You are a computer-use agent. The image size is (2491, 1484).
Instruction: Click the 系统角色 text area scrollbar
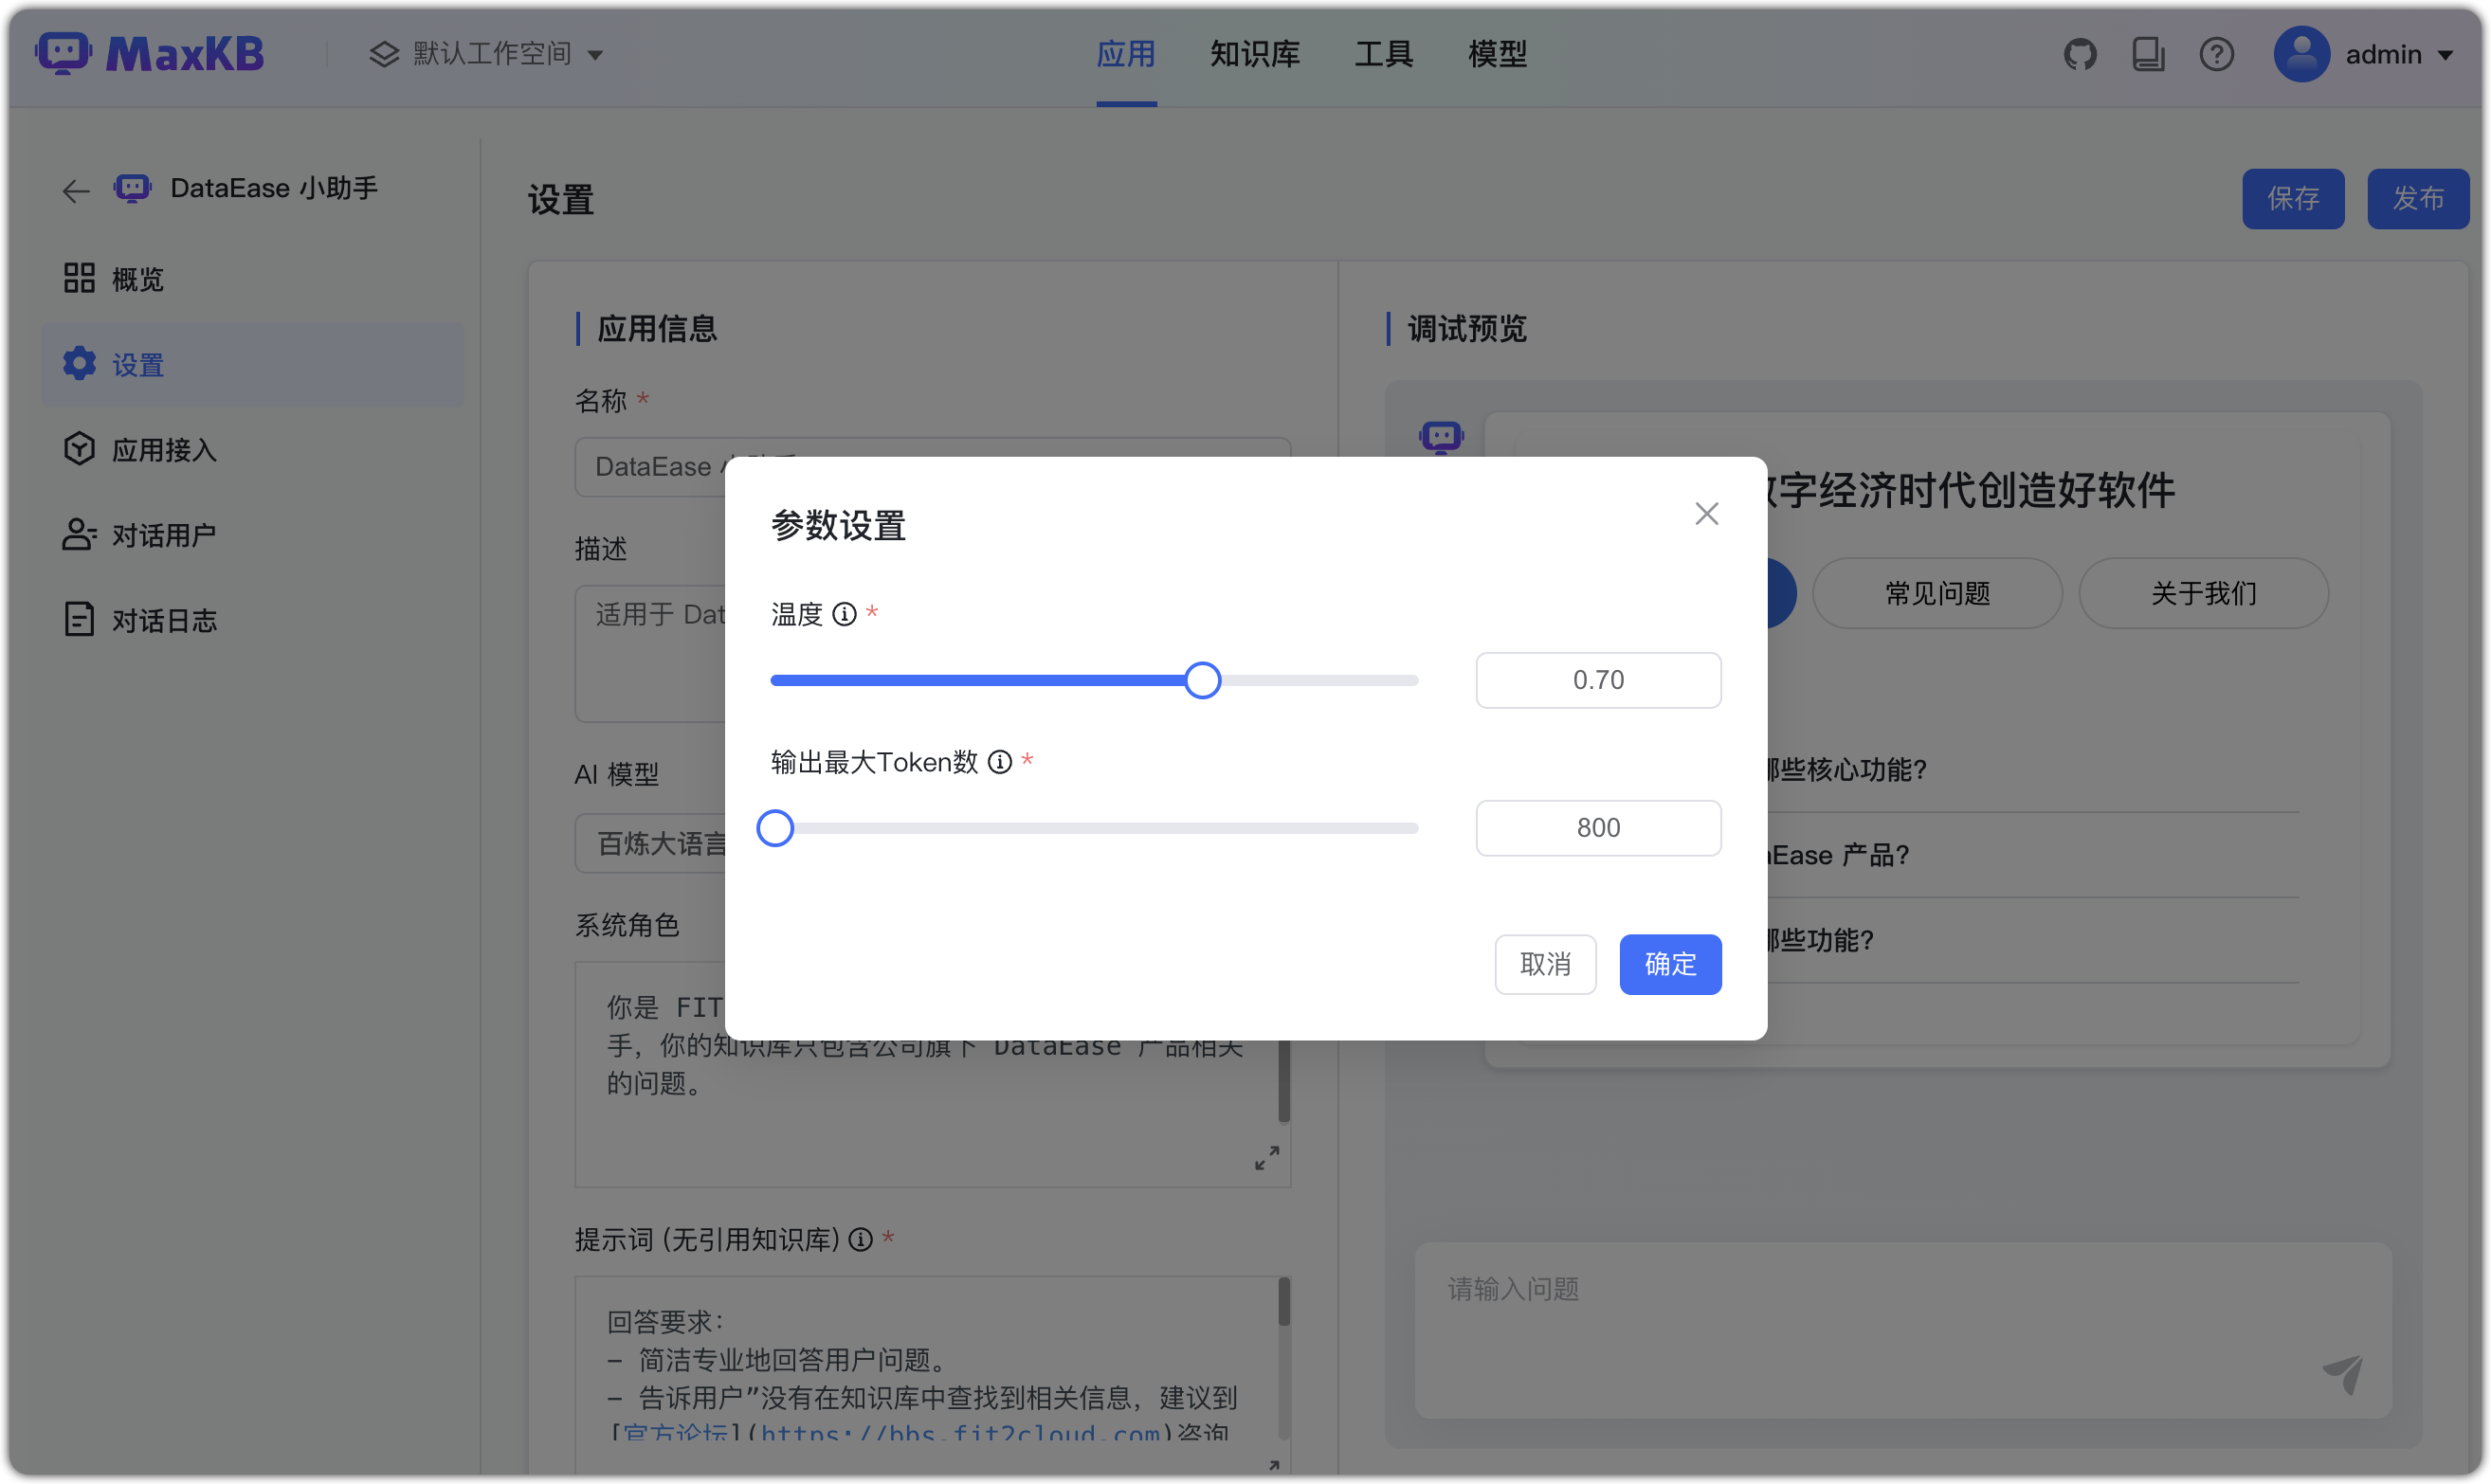click(1283, 1080)
